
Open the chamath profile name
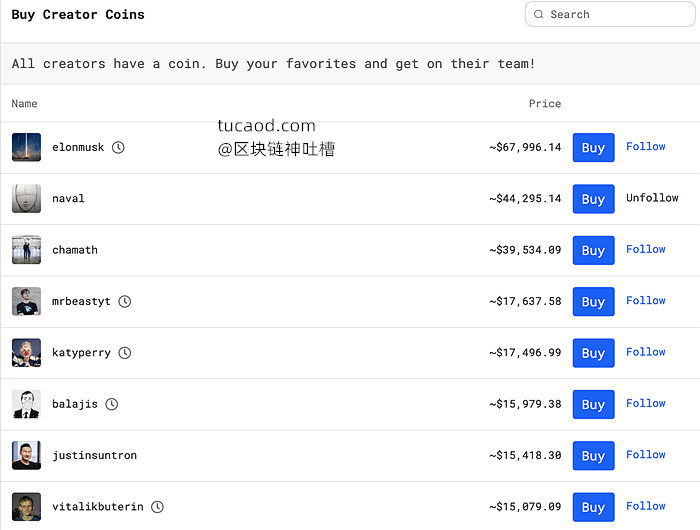point(75,250)
